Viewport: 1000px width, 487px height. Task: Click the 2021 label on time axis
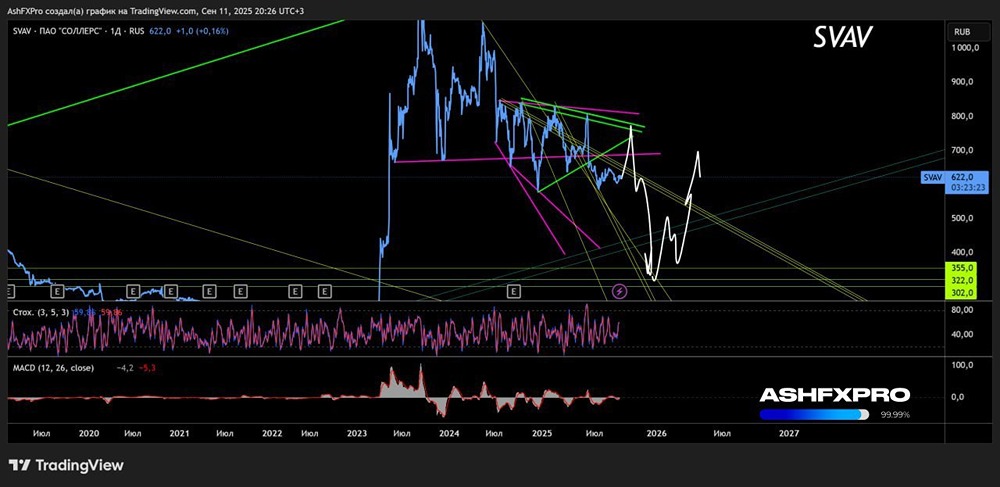[180, 433]
